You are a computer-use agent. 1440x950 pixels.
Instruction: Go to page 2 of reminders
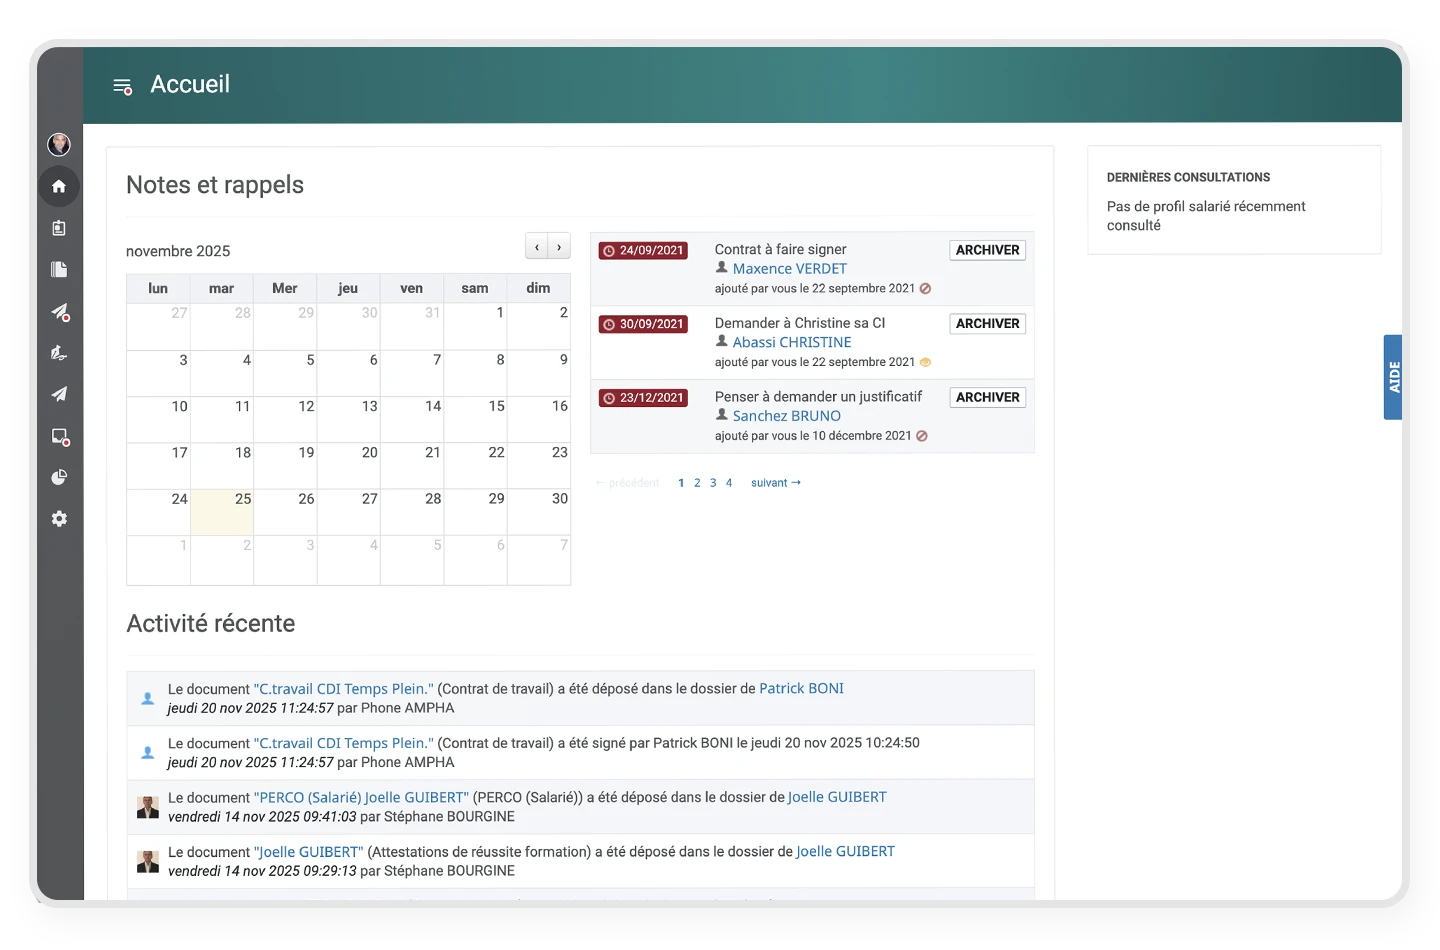697,483
